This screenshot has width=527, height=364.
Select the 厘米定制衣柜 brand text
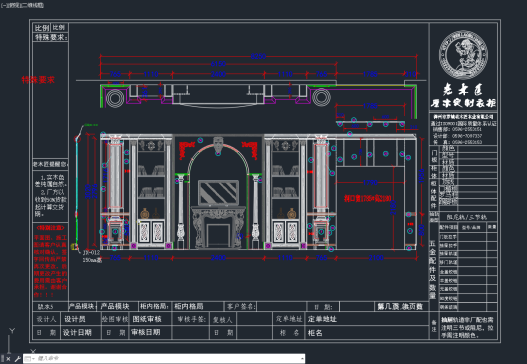tap(463, 103)
